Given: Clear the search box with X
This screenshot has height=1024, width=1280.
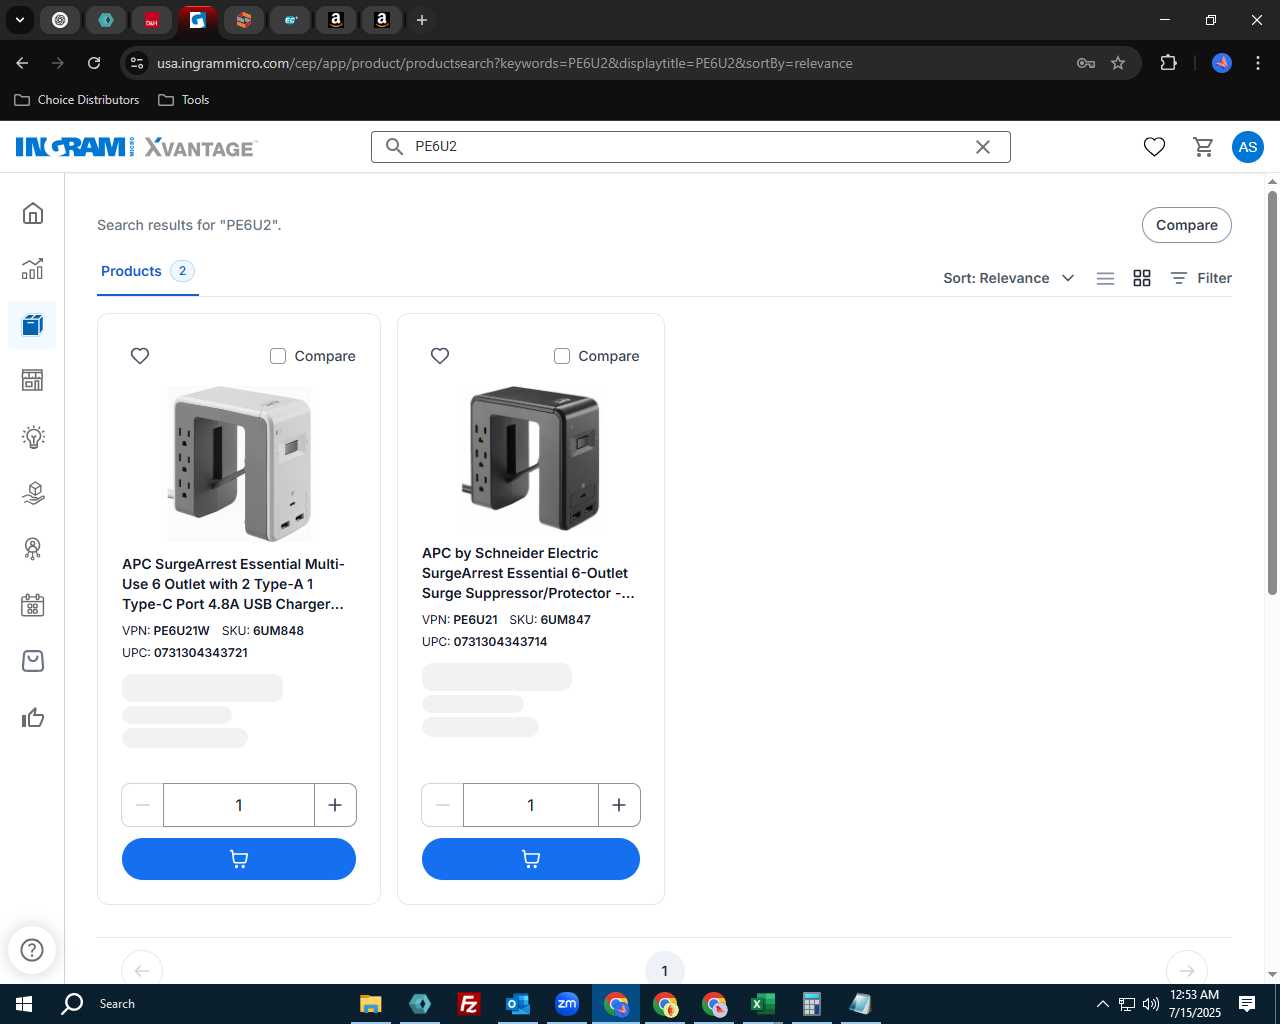Looking at the screenshot, I should [x=983, y=147].
